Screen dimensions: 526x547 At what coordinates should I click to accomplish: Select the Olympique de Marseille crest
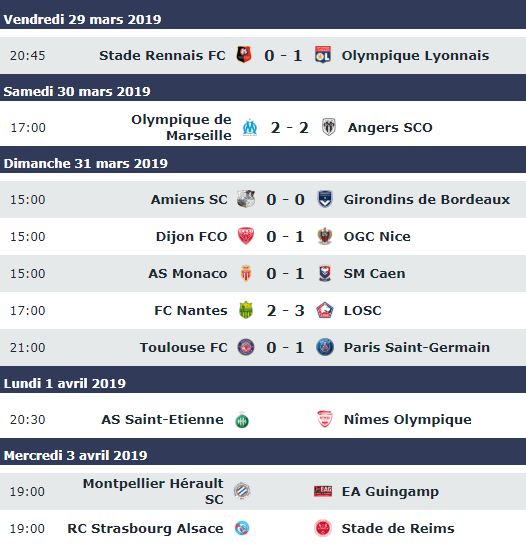250,127
